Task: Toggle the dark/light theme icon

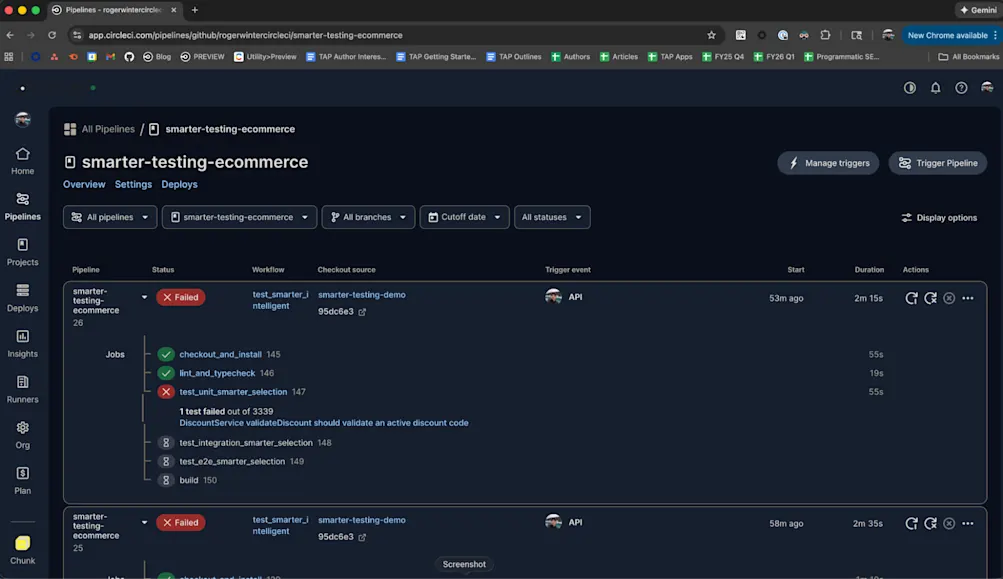Action: pyautogui.click(x=910, y=88)
